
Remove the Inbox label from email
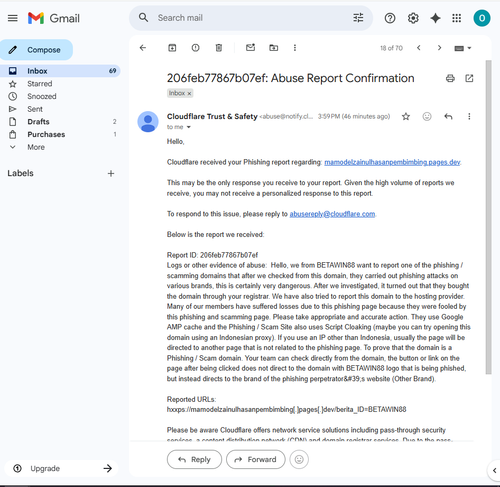tap(189, 94)
